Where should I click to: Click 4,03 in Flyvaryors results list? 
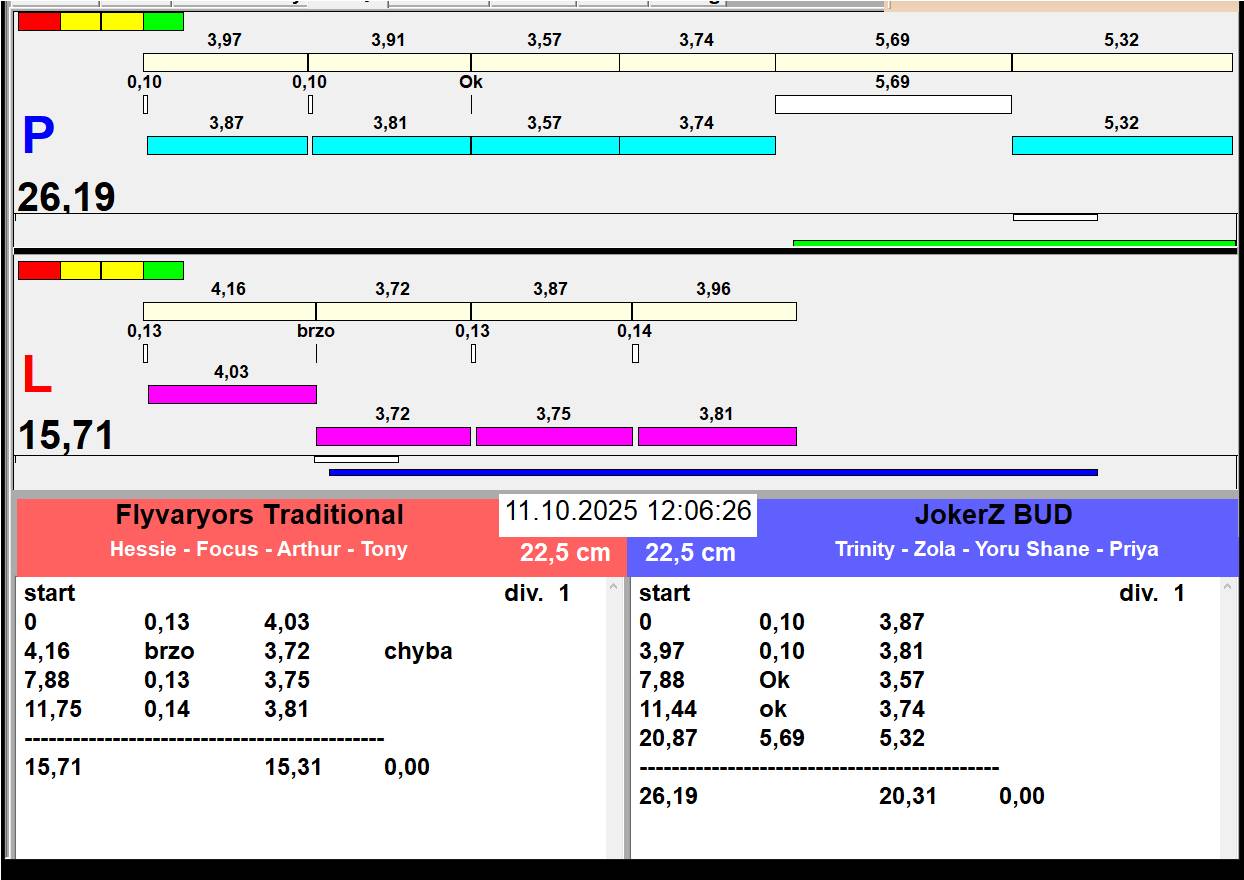[x=287, y=622]
